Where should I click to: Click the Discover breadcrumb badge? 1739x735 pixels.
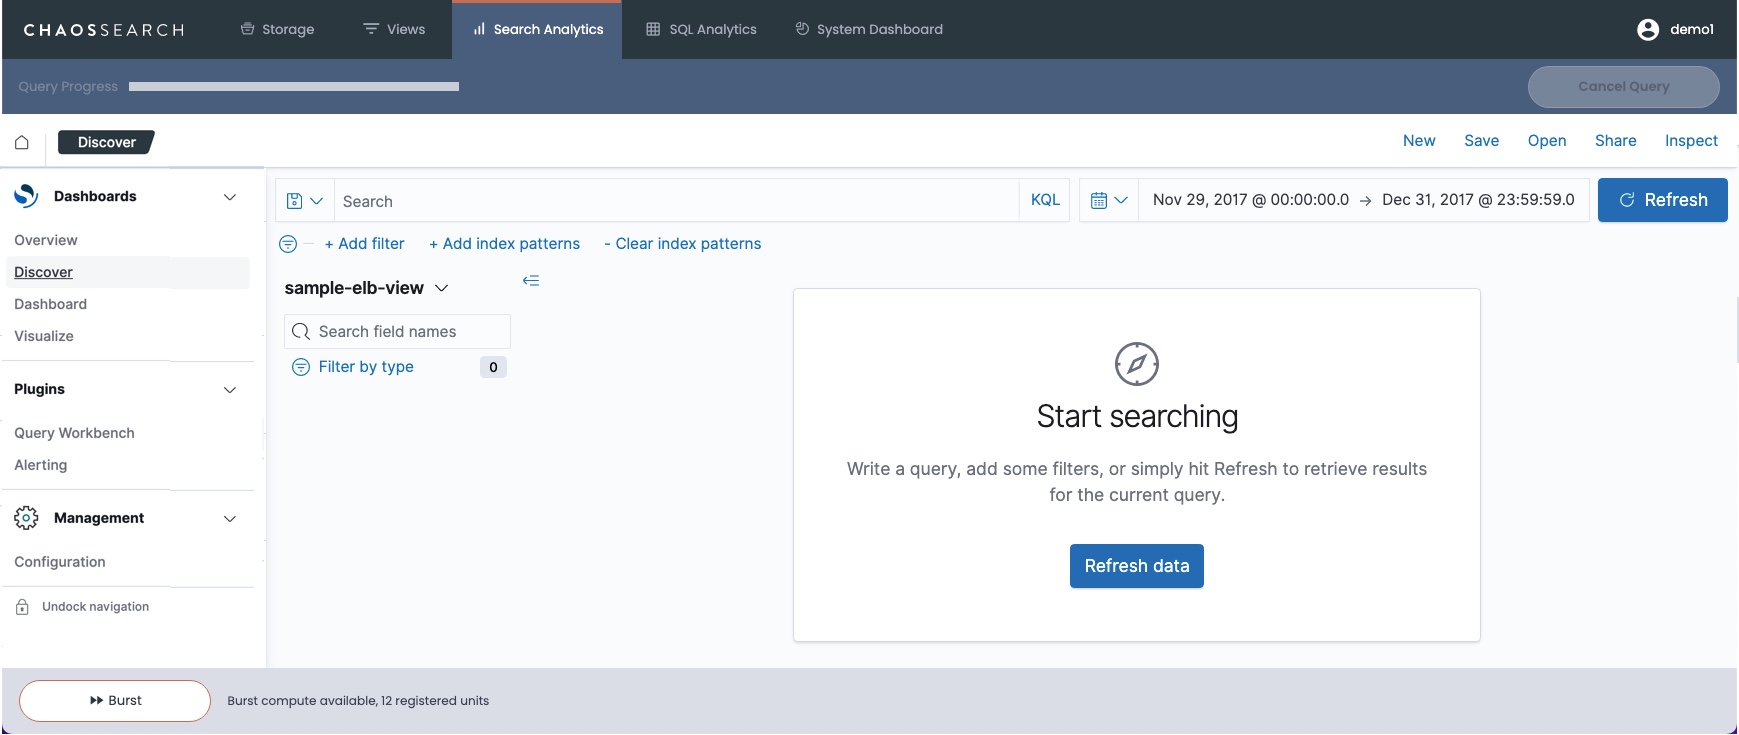coord(106,142)
